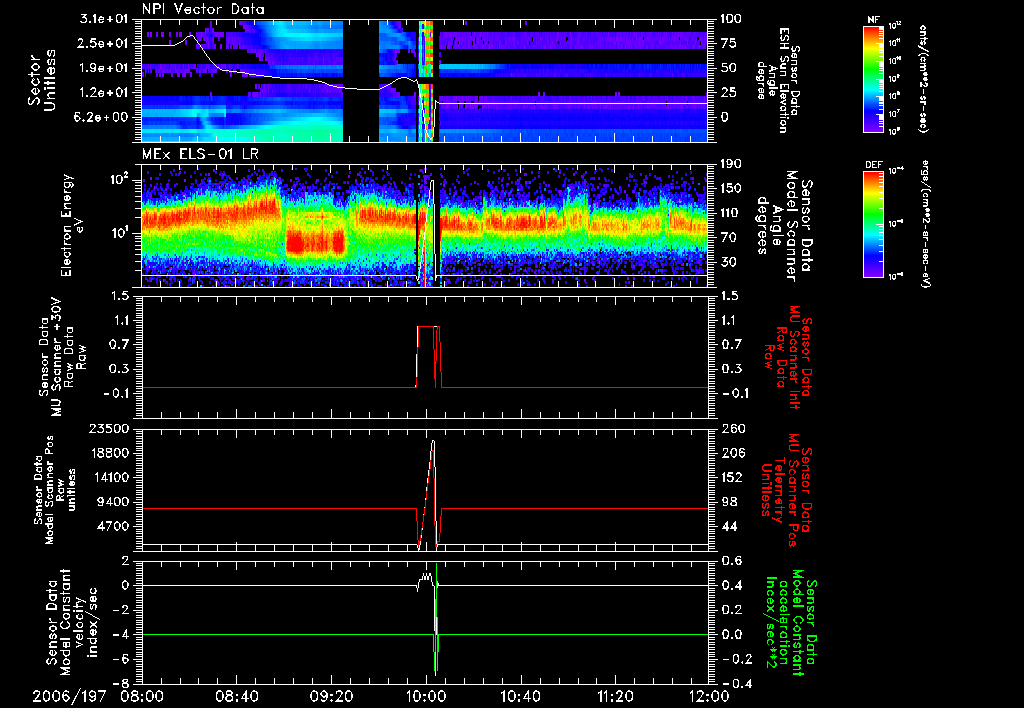Click the DEF color scale bar
This screenshot has width=1024, height=708.
[x=874, y=224]
